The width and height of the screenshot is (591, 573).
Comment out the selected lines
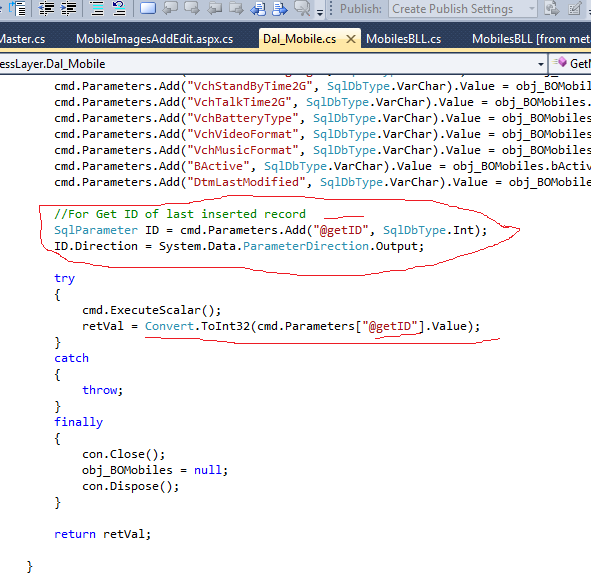pyautogui.click(x=97, y=8)
